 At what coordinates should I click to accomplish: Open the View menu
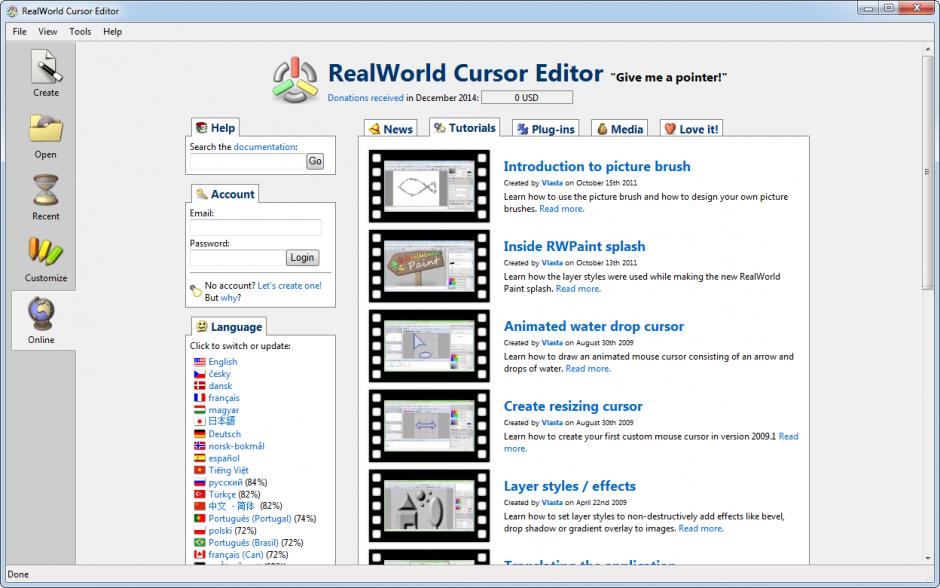click(48, 32)
